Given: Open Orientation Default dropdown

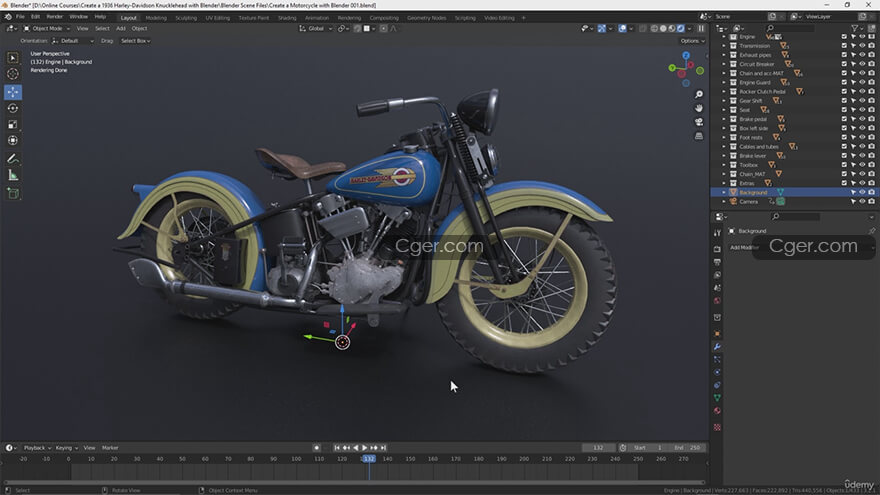Looking at the screenshot, I should (73, 41).
